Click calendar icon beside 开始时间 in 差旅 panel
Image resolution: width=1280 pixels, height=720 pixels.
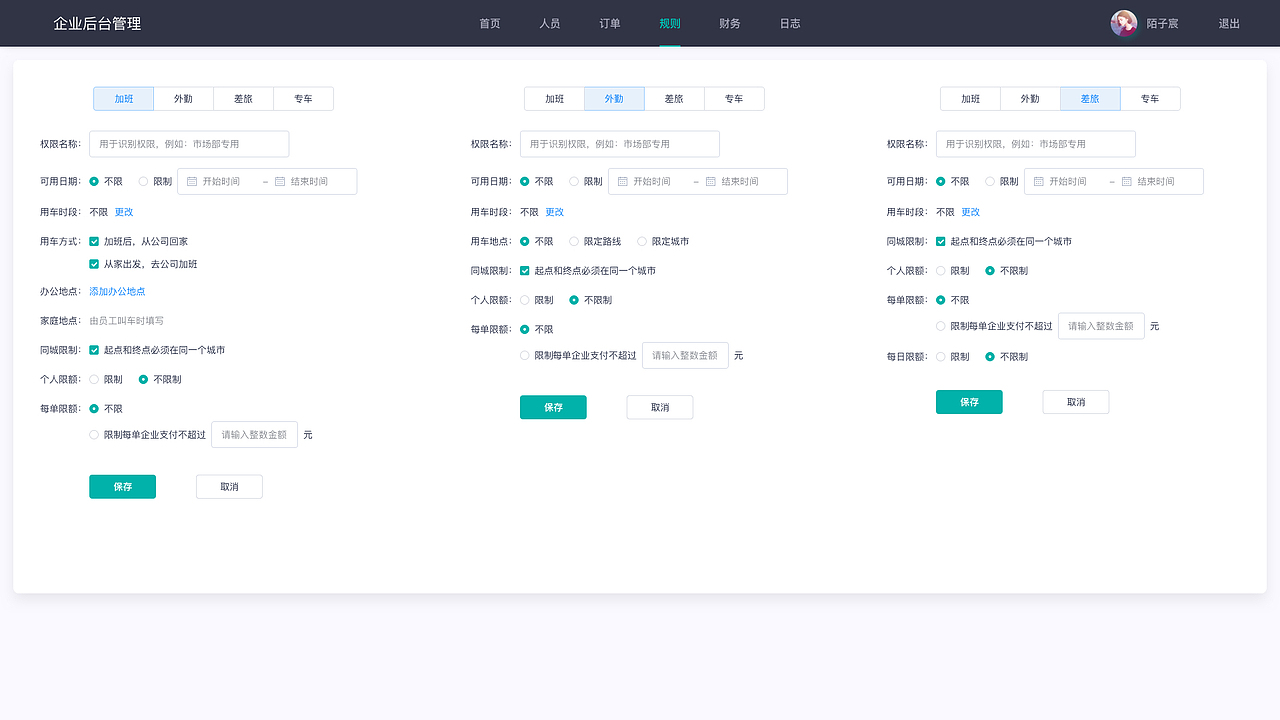[1039, 181]
